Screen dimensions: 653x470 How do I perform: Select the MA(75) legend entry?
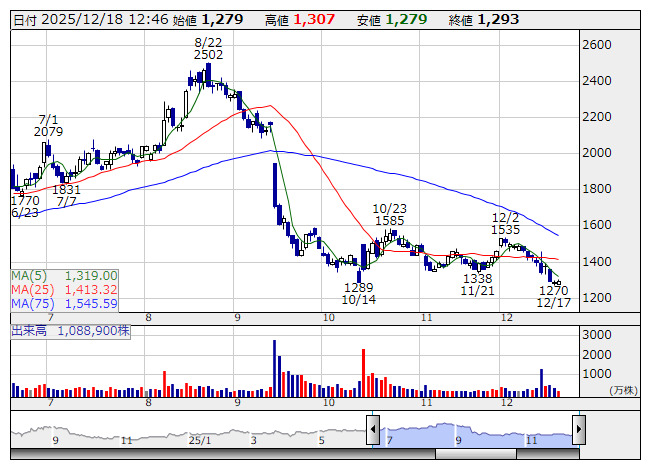click(x=65, y=303)
